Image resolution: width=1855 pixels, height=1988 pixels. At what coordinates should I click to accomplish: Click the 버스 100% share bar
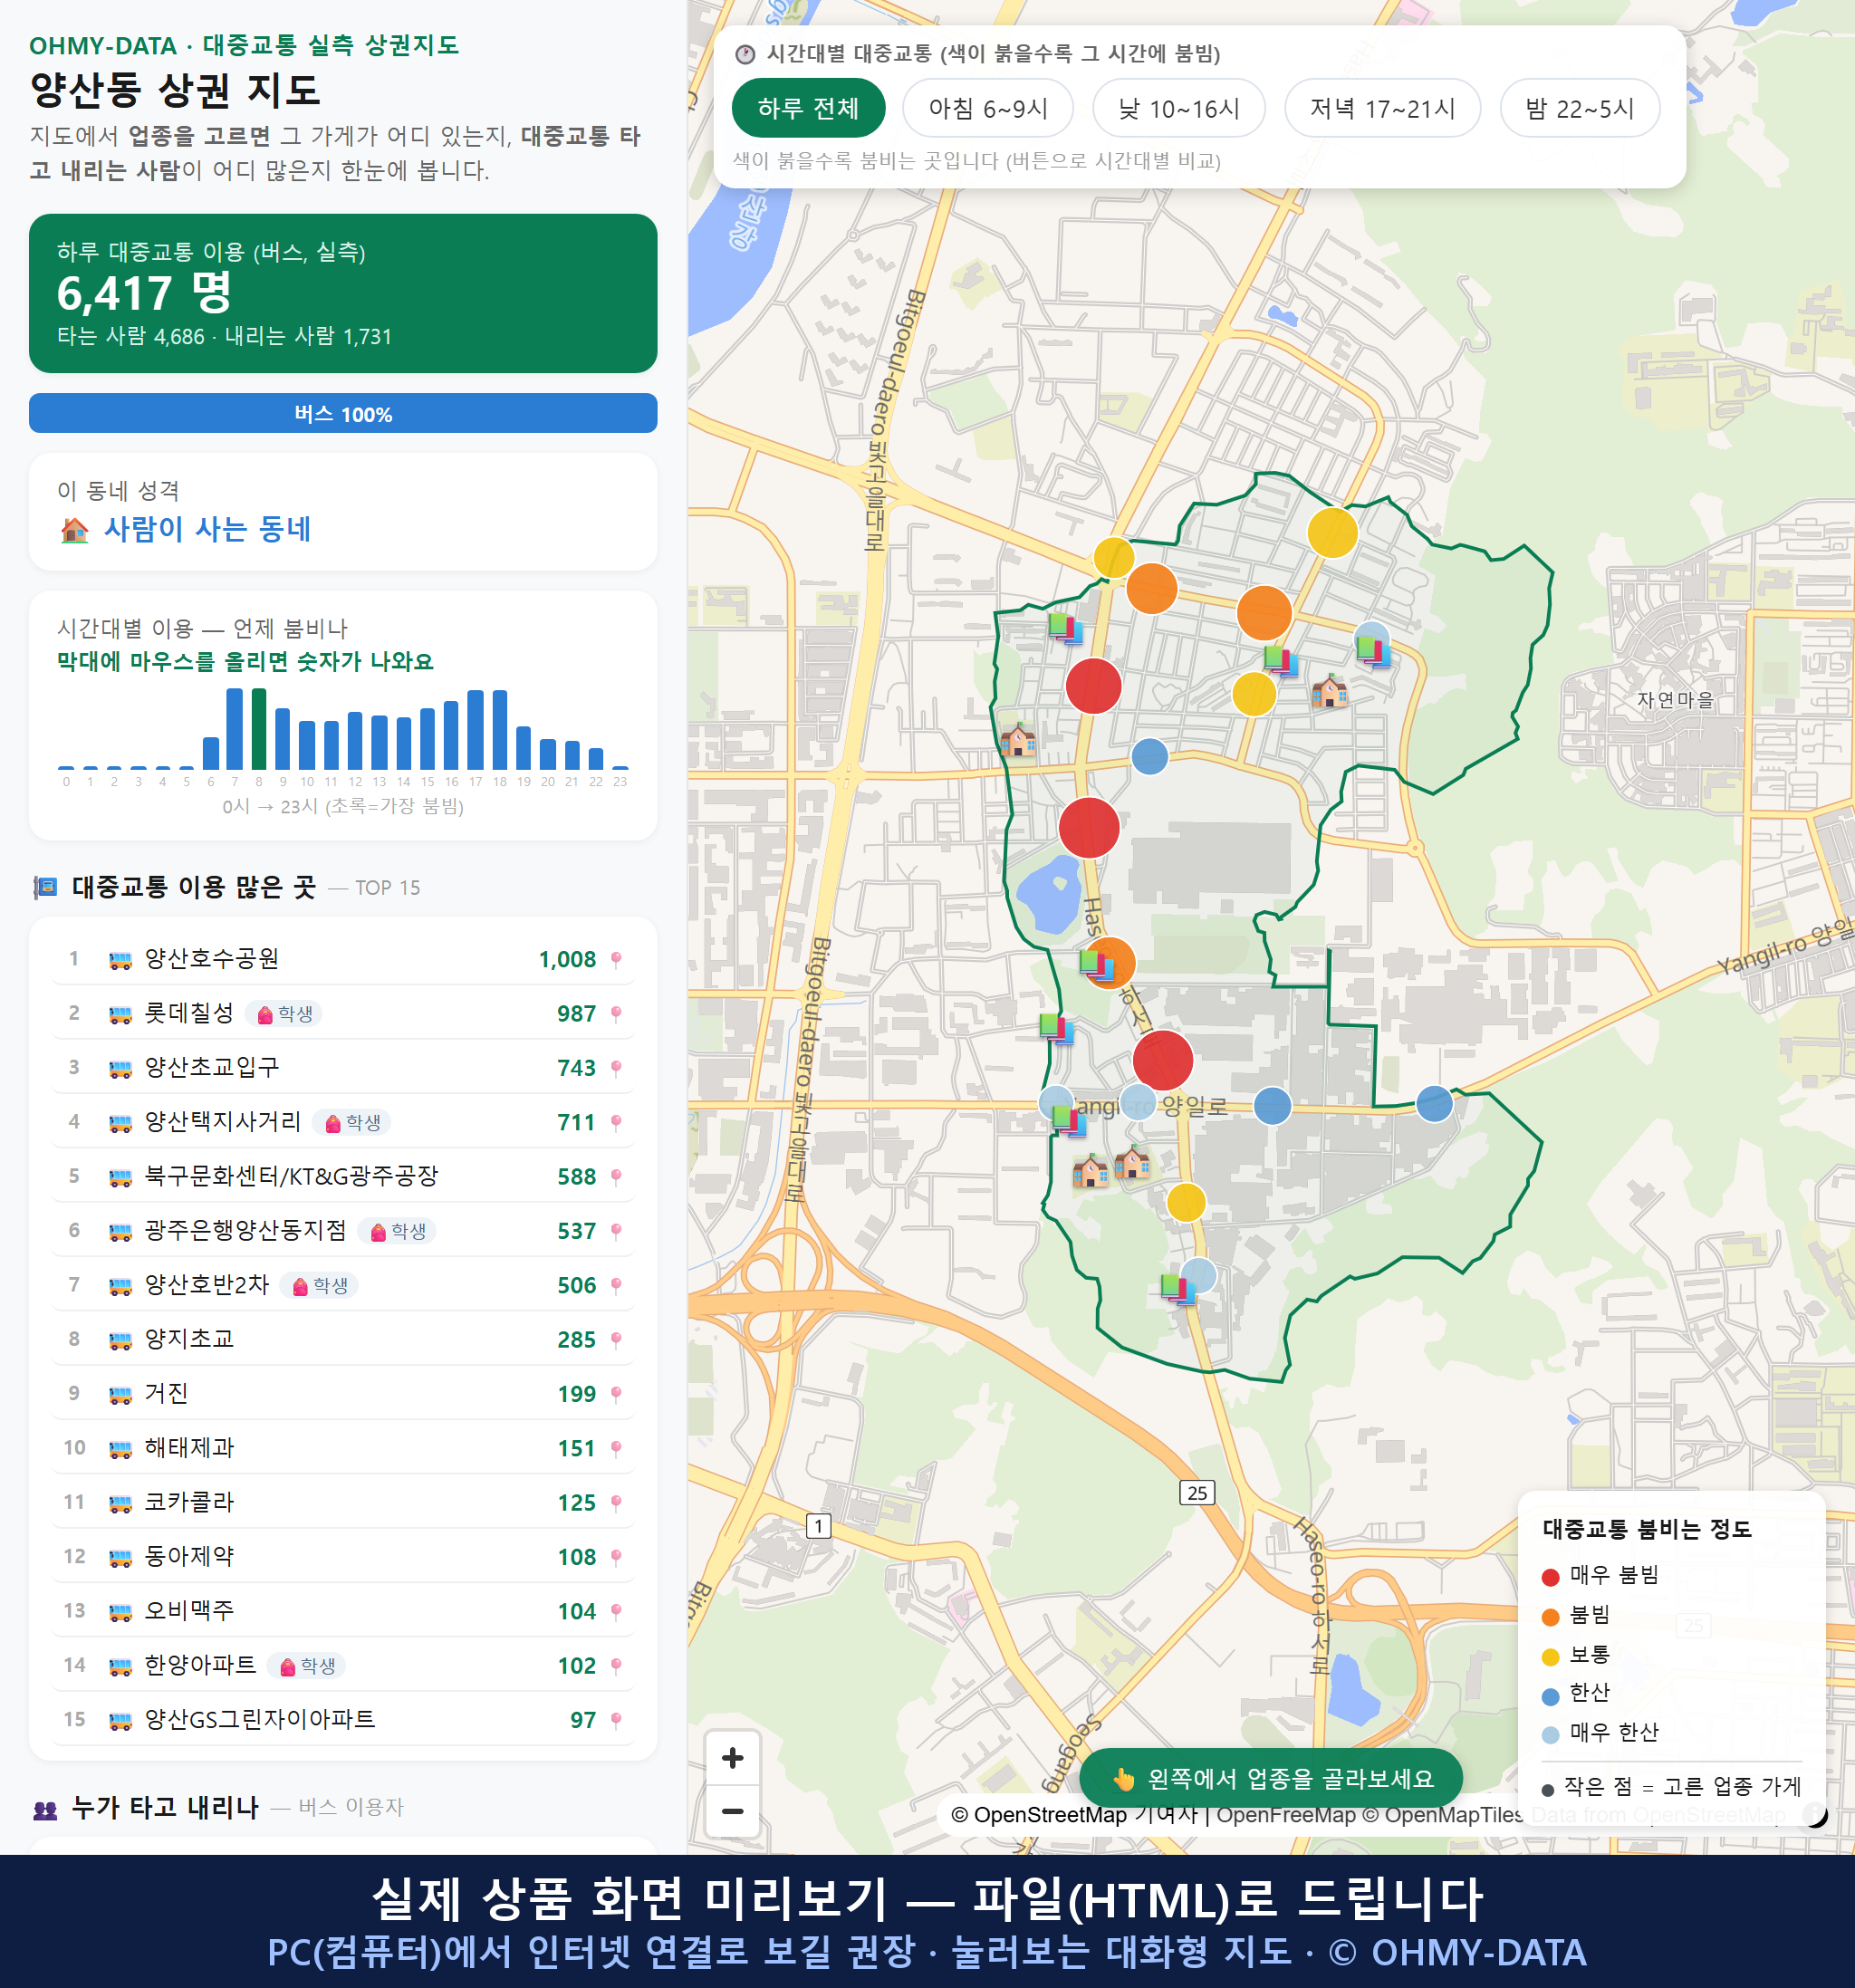pyautogui.click(x=343, y=414)
